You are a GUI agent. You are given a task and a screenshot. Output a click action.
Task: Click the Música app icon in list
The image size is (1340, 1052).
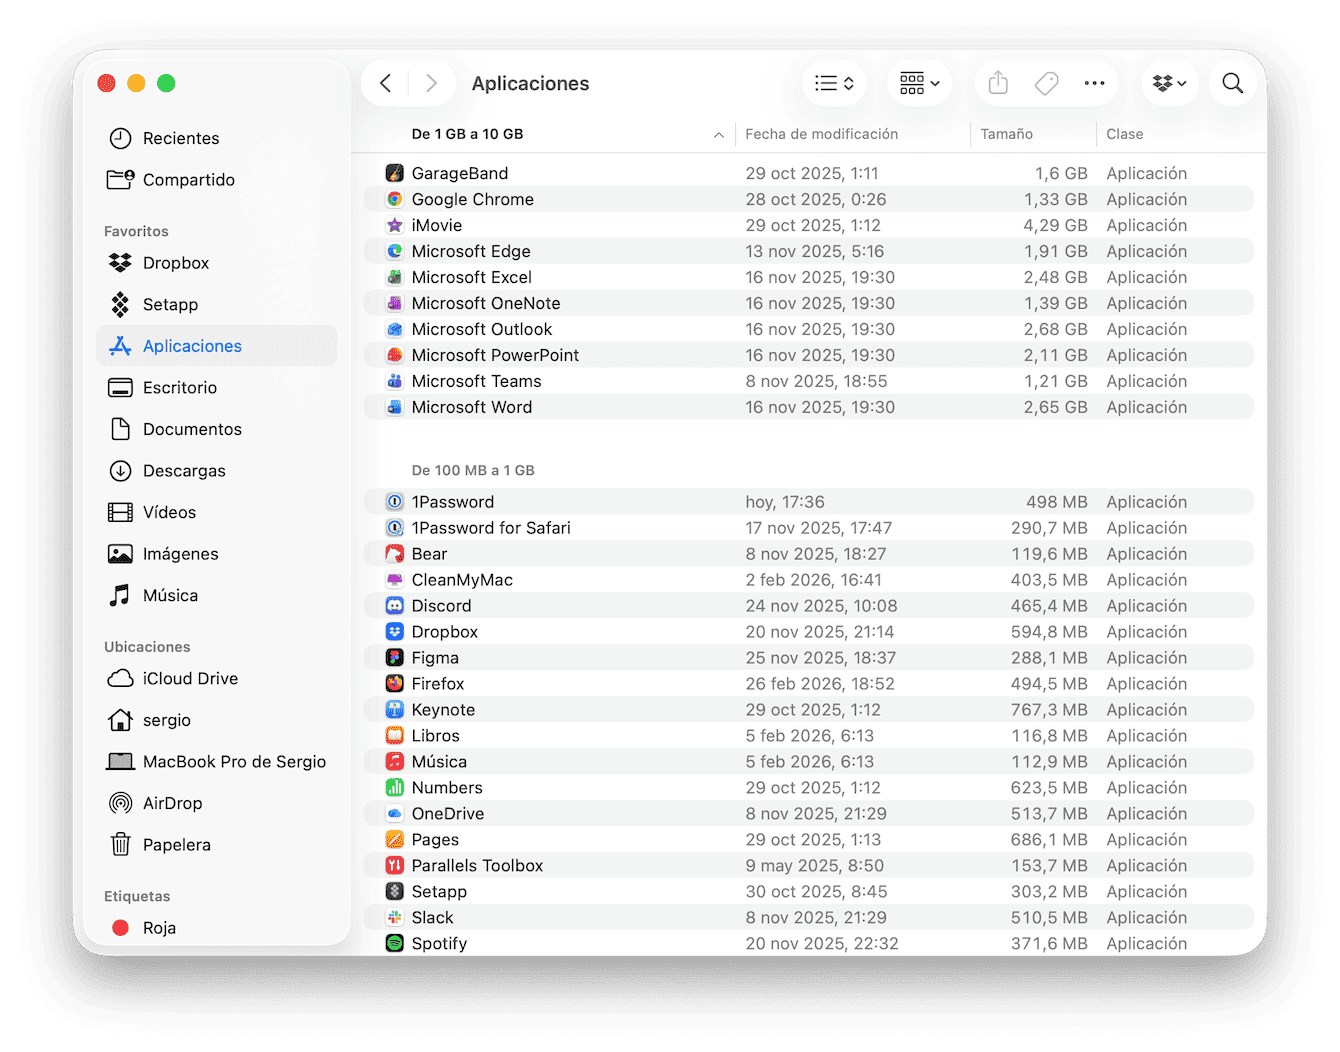click(395, 762)
